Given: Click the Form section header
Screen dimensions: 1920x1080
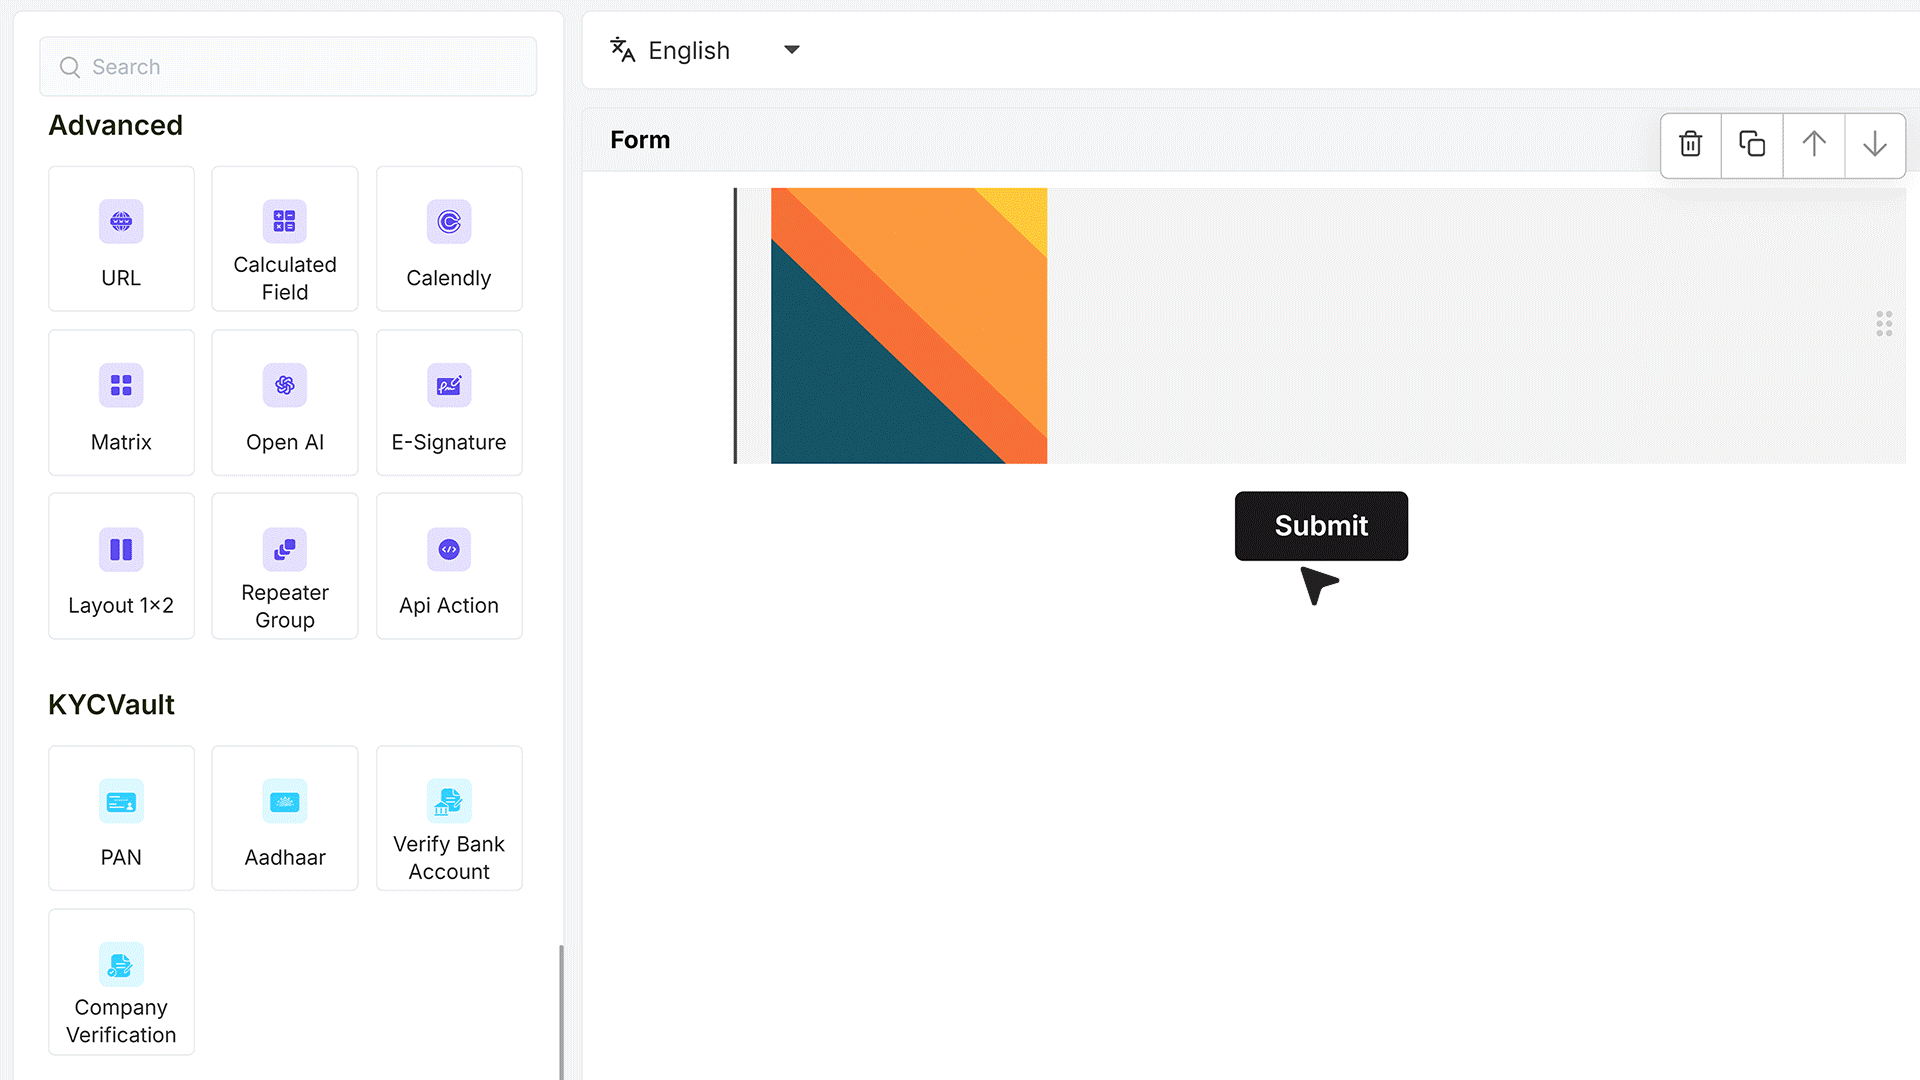Looking at the screenshot, I should [x=640, y=140].
